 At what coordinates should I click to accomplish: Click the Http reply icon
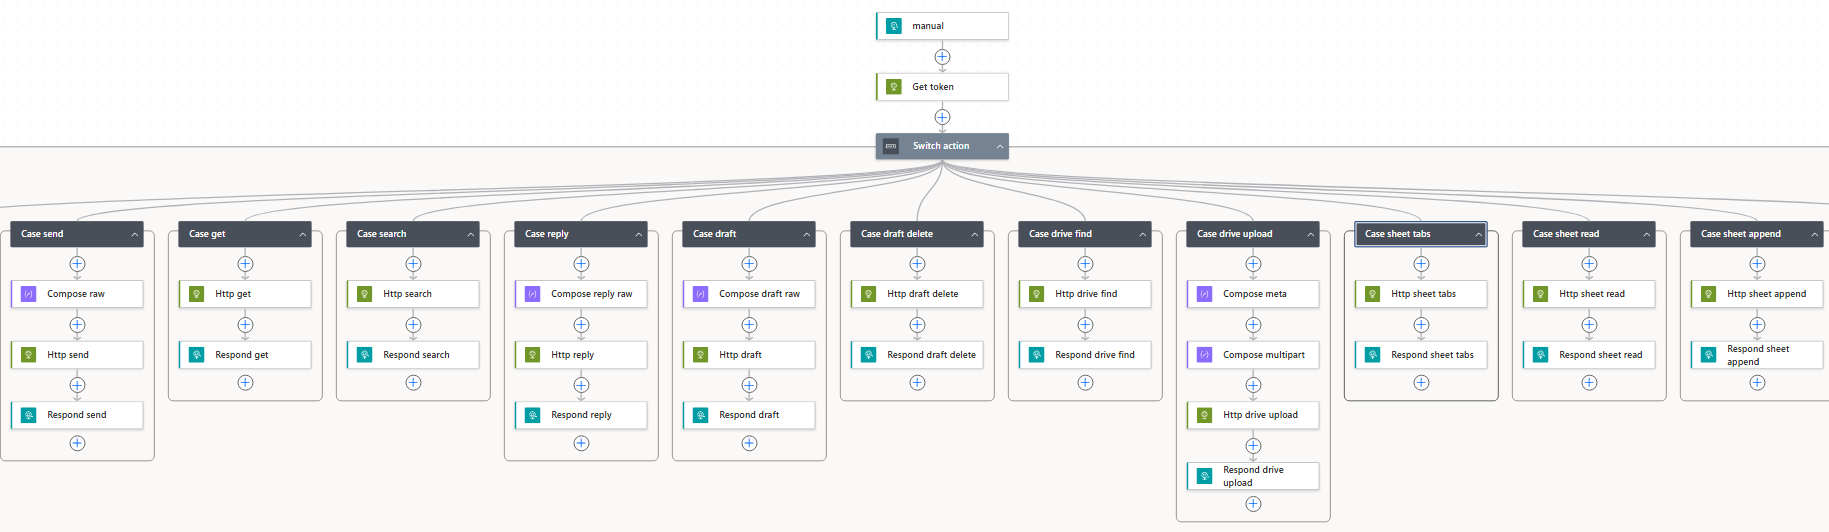(533, 355)
